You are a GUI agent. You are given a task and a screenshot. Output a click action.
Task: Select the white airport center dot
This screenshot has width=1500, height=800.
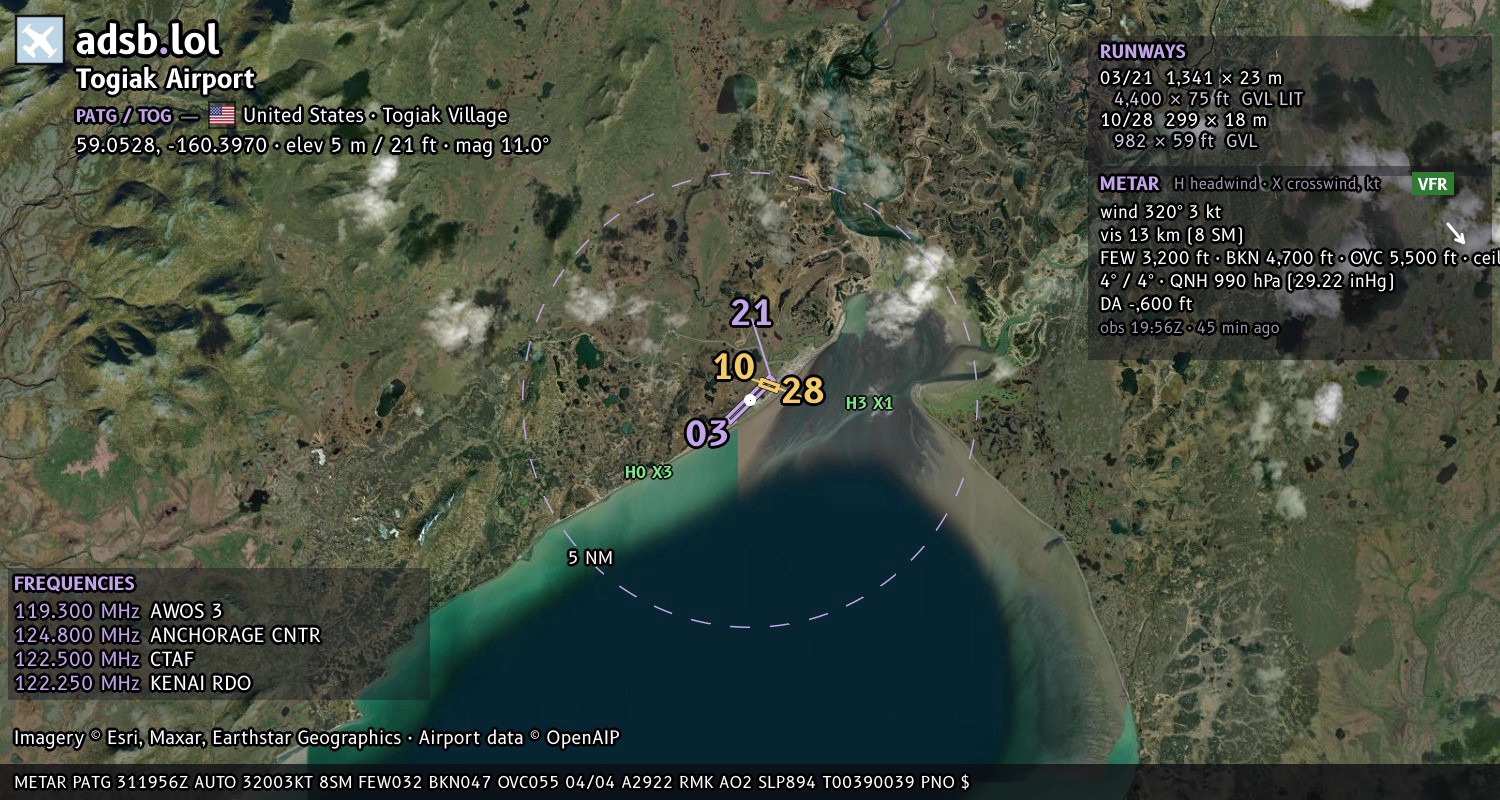(x=750, y=400)
